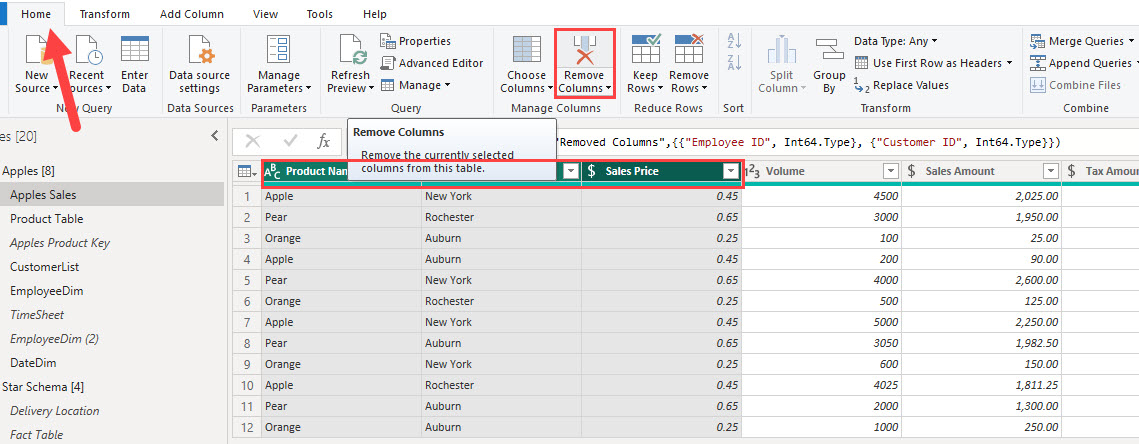Click the Group By icon
Image resolution: width=1139 pixels, height=444 pixels.
[829, 51]
